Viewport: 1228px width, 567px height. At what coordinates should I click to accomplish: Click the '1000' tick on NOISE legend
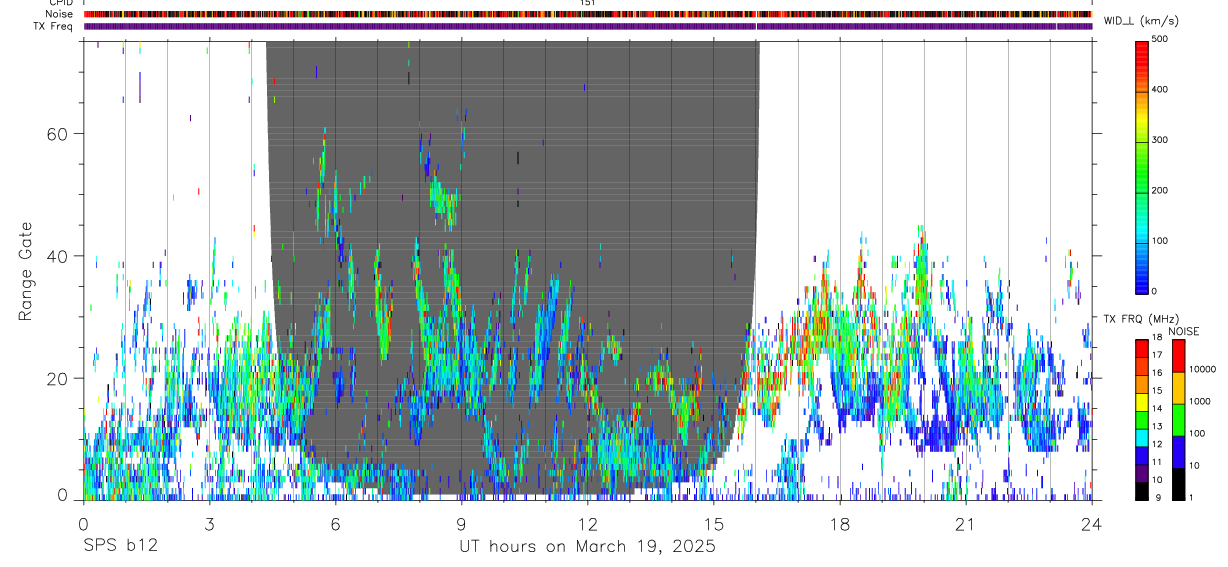point(1202,401)
